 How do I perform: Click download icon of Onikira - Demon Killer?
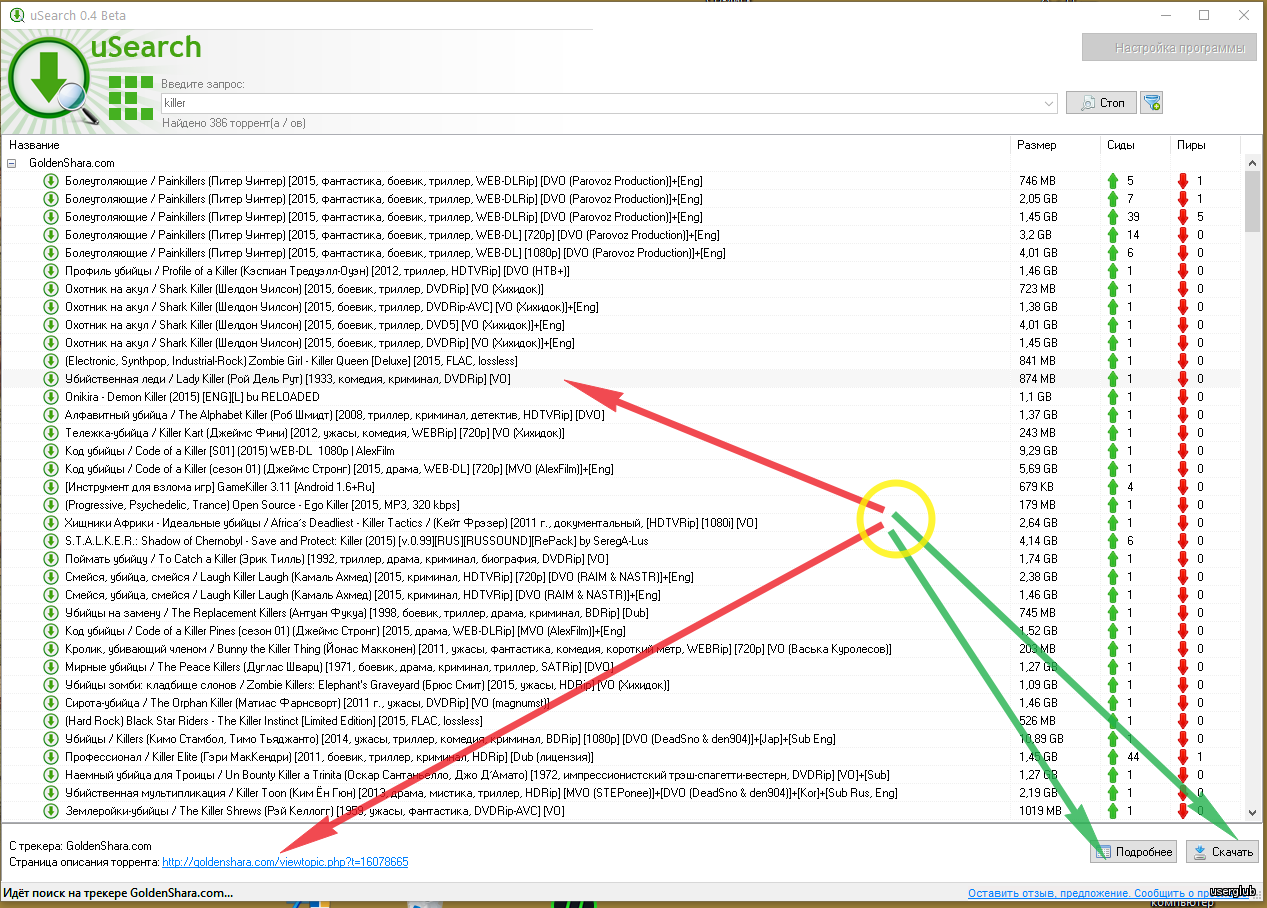click(x=51, y=397)
